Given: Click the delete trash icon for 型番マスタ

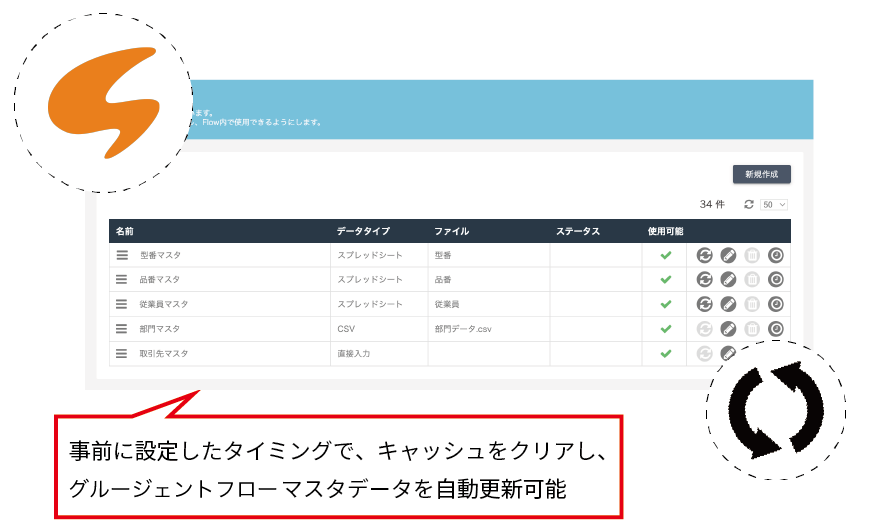Looking at the screenshot, I should 752,255.
